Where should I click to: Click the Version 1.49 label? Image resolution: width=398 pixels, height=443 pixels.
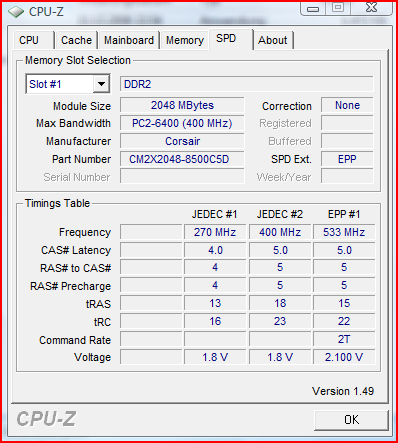(343, 391)
